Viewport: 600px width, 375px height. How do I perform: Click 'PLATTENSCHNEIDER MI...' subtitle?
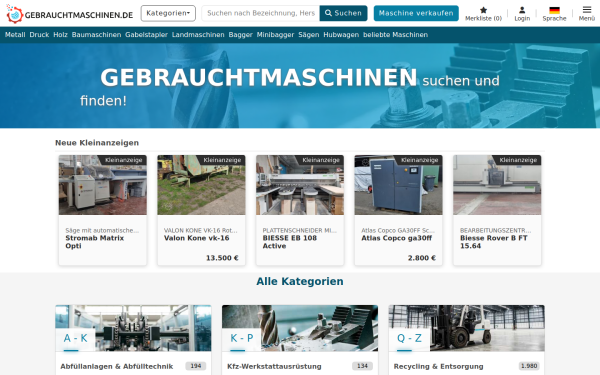coord(300,230)
